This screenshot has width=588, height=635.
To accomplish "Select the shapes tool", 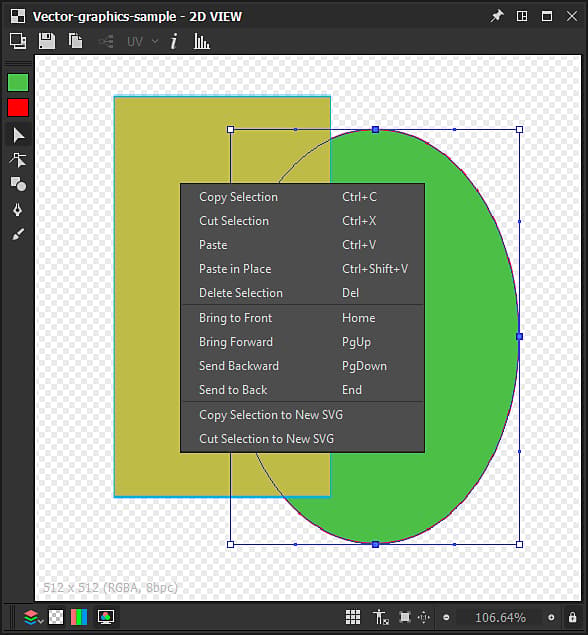I will coord(18,184).
